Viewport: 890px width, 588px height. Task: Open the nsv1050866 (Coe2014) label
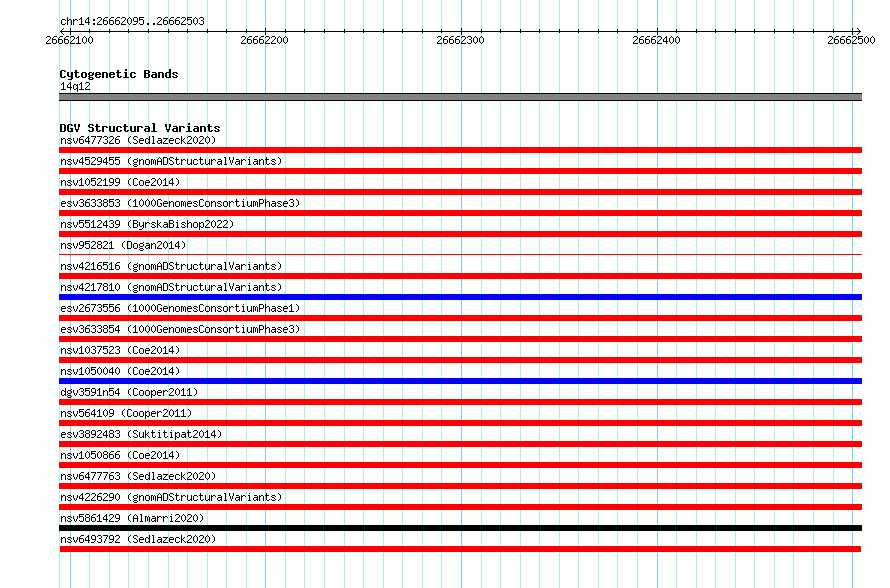click(120, 455)
